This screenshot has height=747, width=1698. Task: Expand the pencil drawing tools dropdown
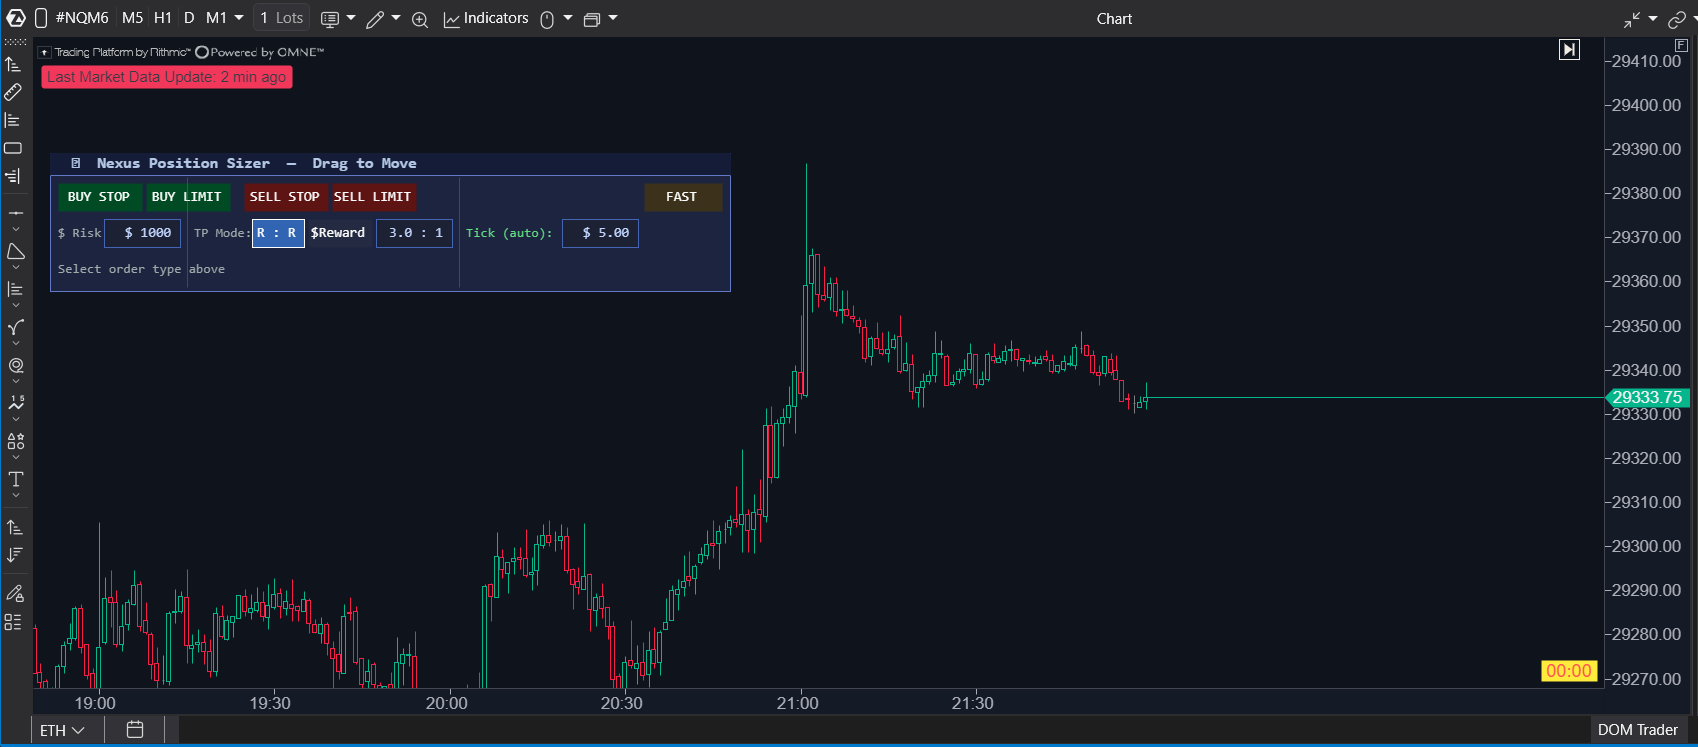click(396, 18)
